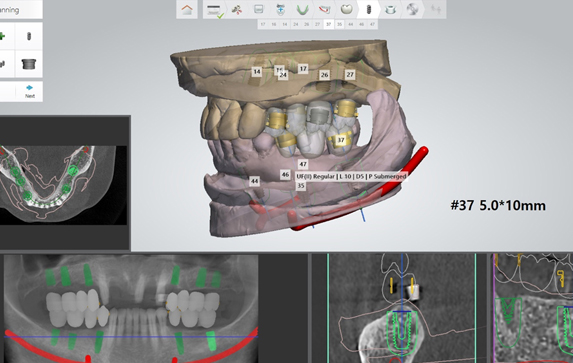Viewport: 573px width, 363px height.
Task: Click the dark abutment sleeve tool icon
Action: click(x=29, y=64)
